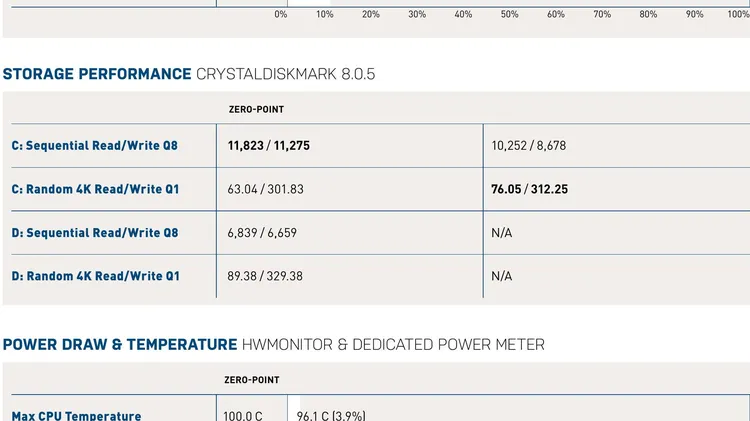Click 'D: Sequential Read/Write Q8' row label
This screenshot has width=750, height=421.
(95, 233)
